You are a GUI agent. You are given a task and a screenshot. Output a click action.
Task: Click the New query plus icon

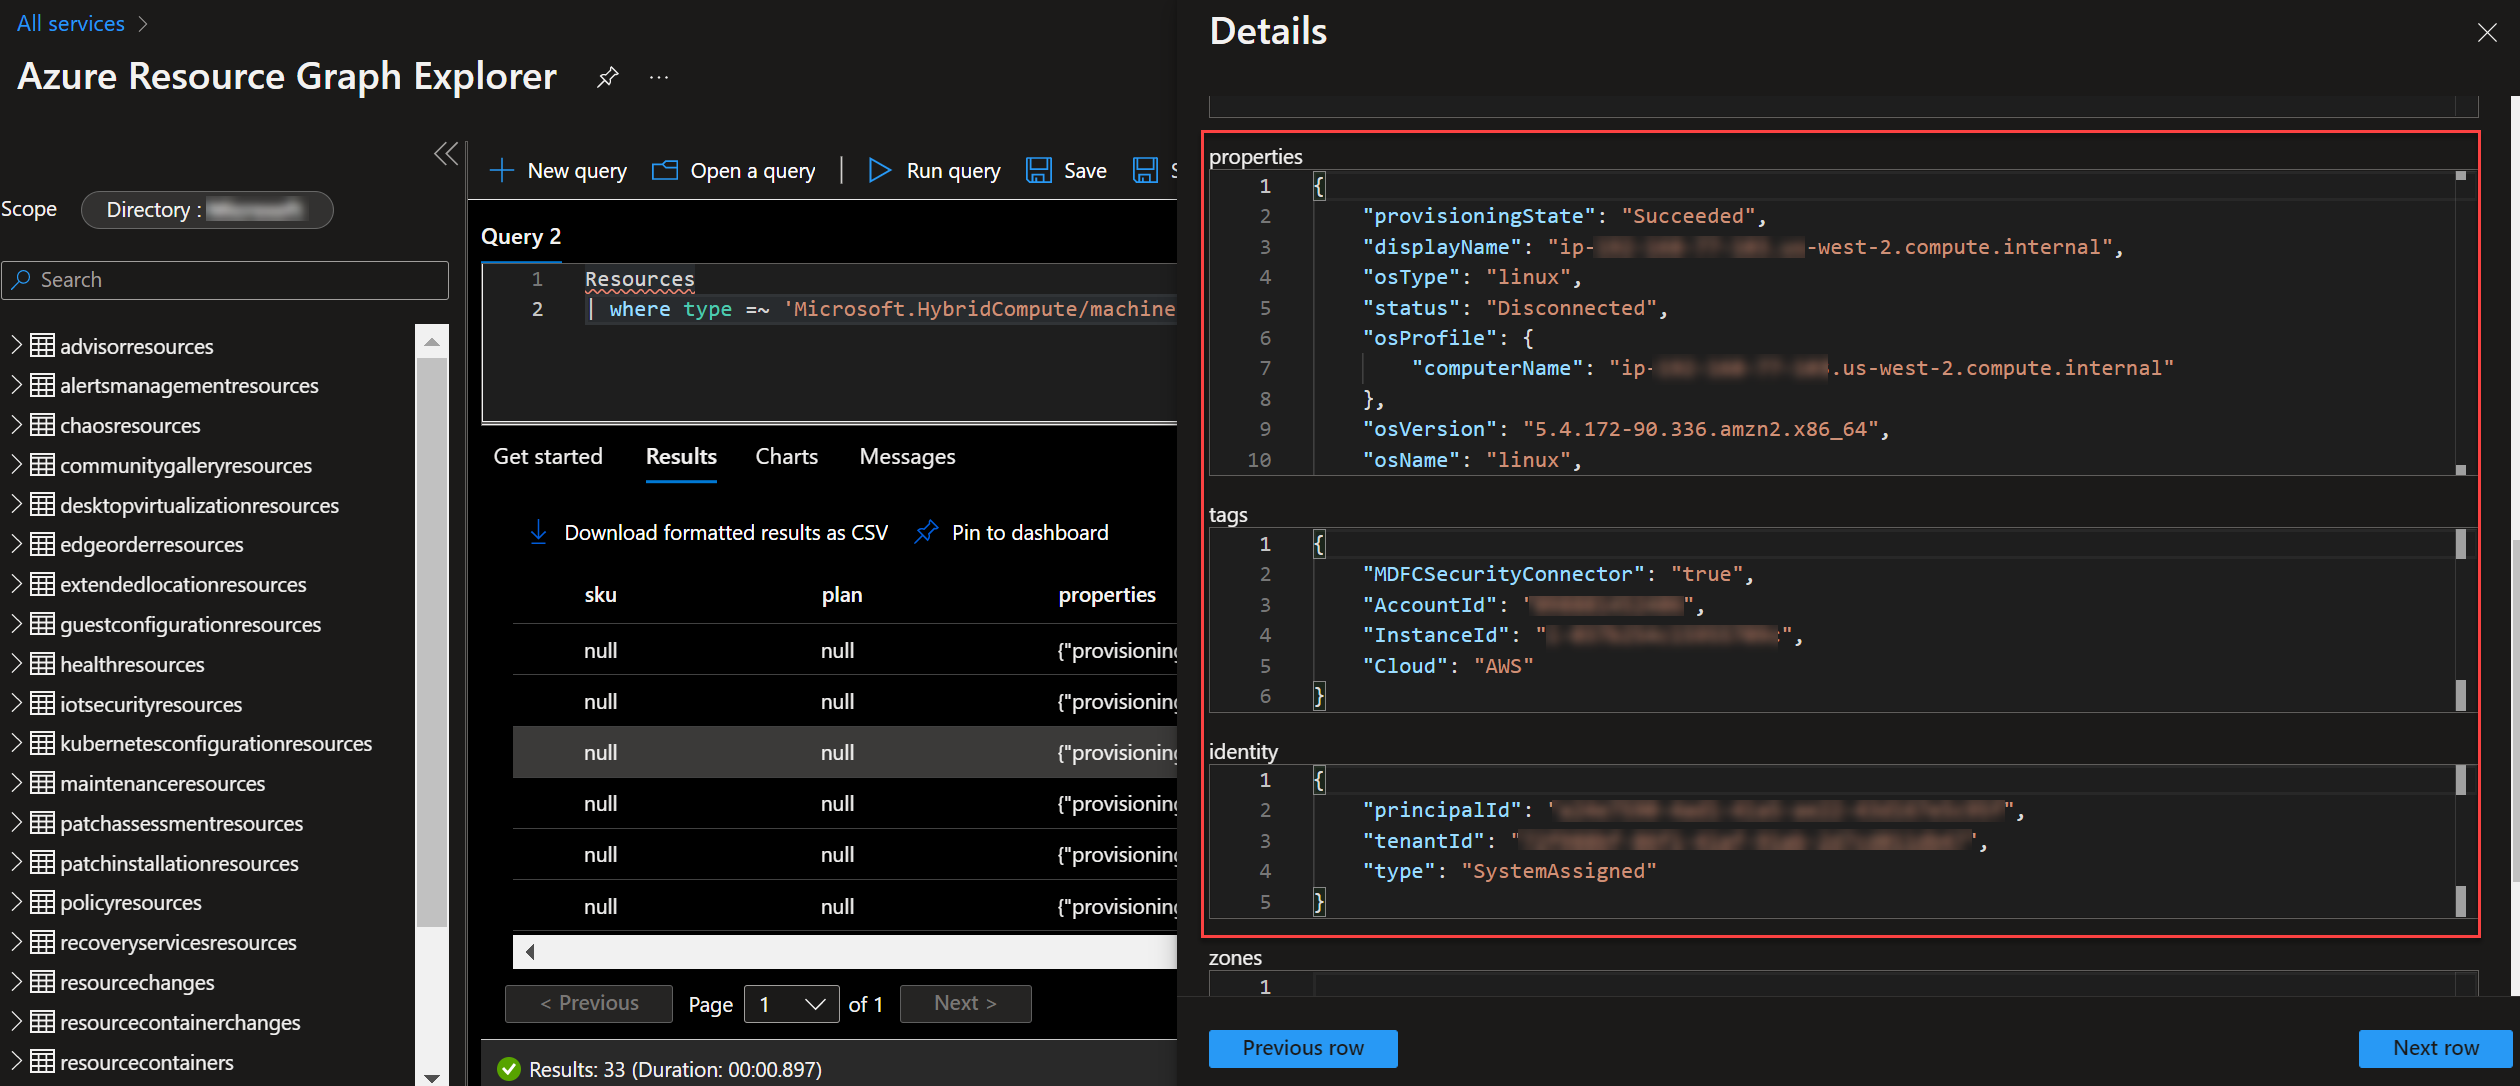[501, 170]
